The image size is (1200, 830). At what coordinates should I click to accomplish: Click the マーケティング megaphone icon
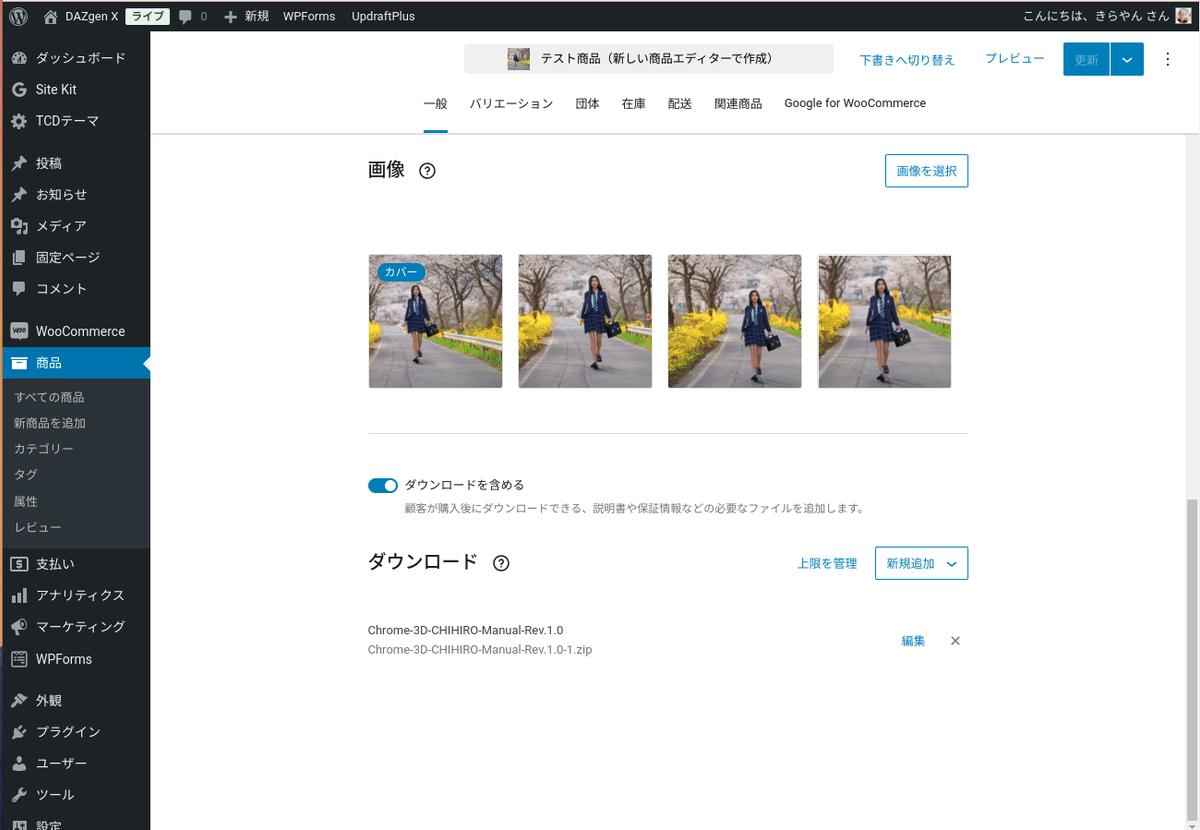19,627
